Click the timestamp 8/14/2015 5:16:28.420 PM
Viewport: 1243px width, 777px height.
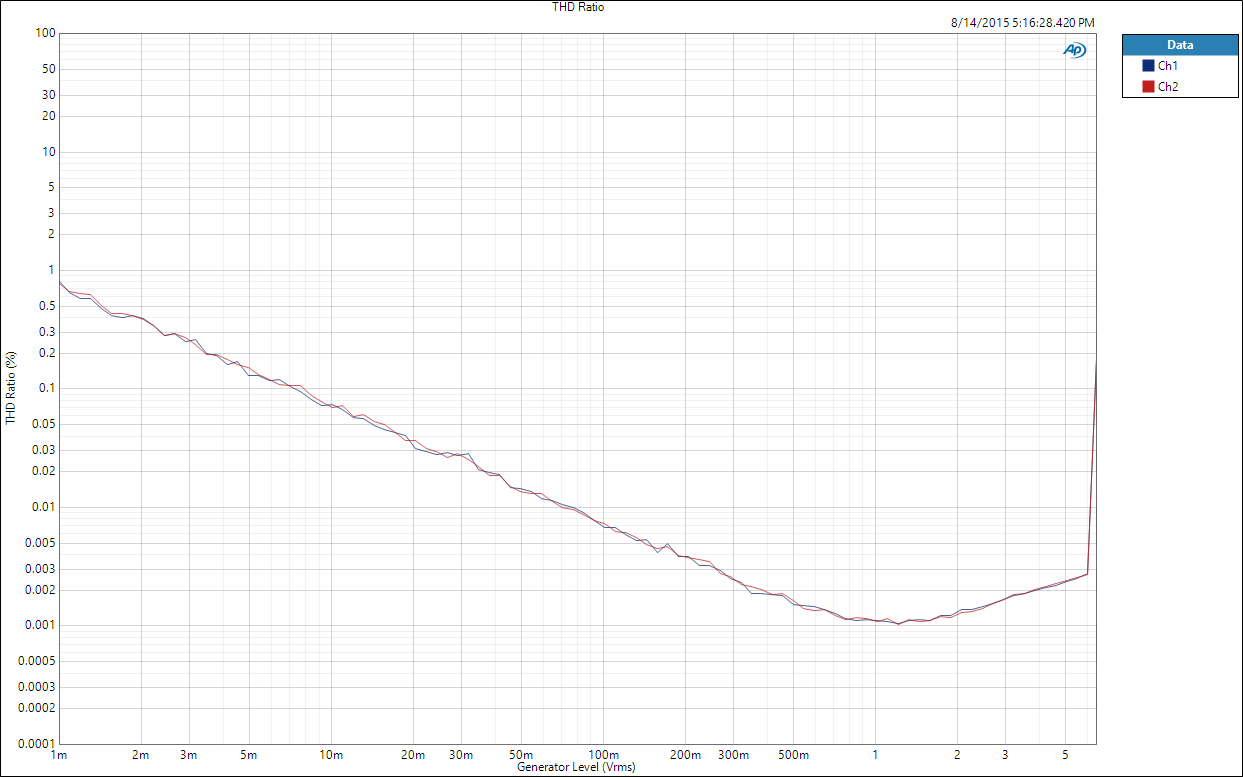click(1021, 22)
